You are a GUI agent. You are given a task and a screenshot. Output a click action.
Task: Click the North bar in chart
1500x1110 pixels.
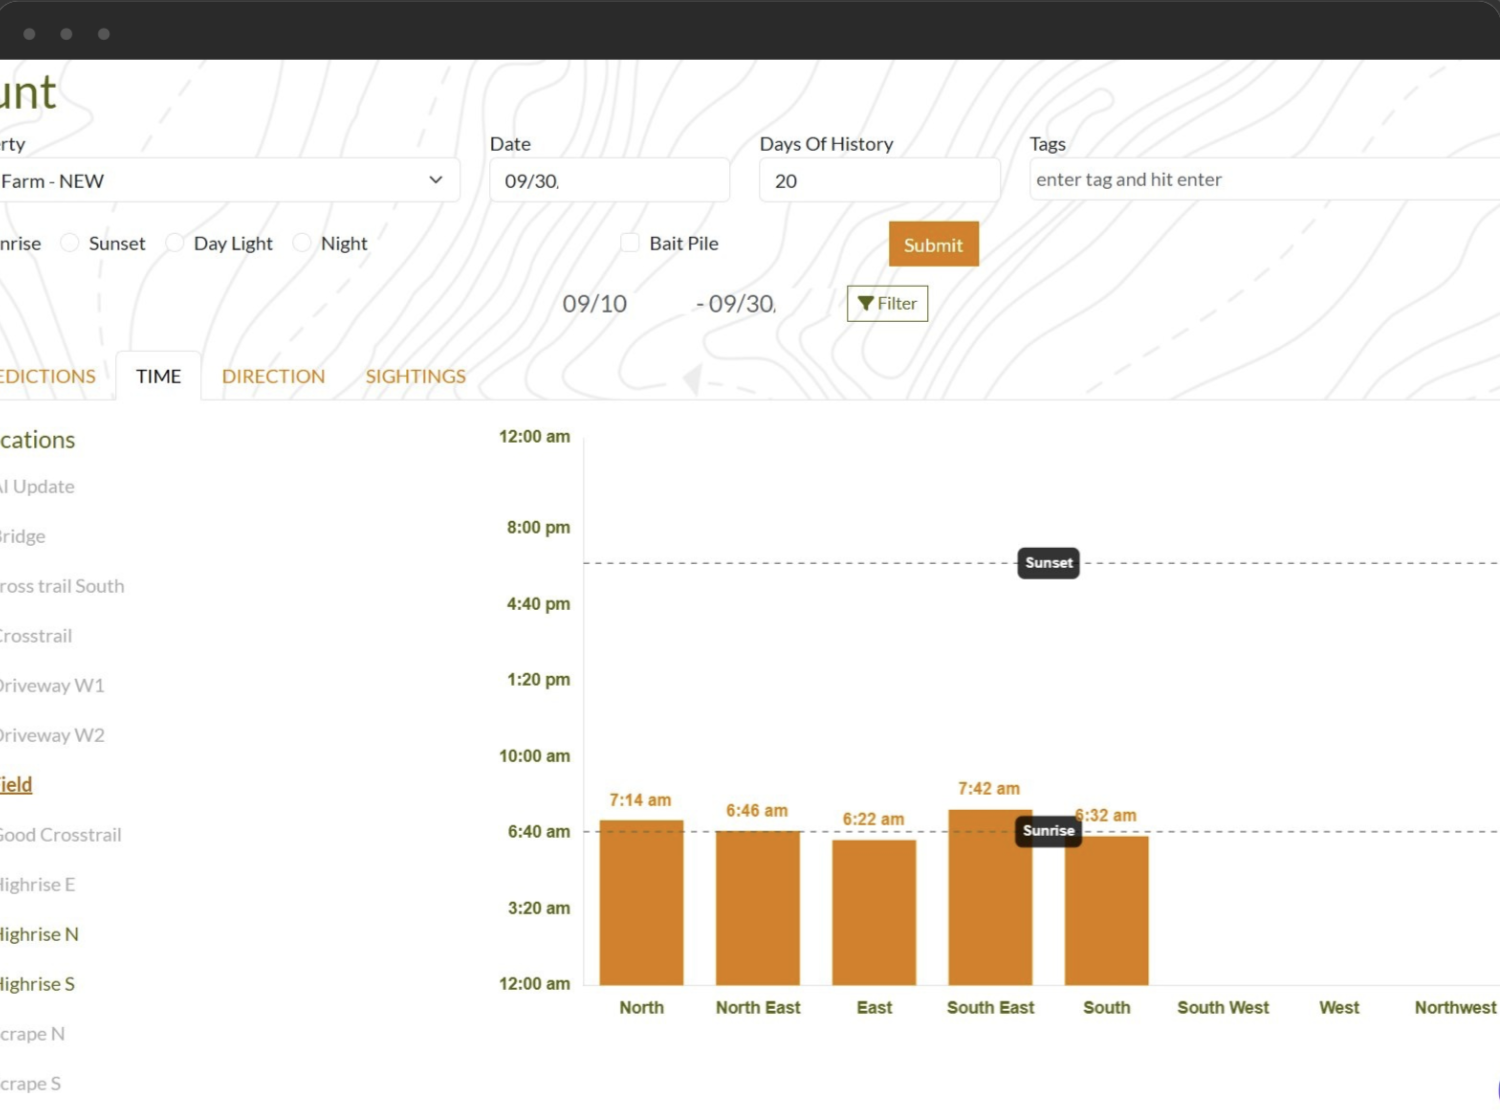pos(641,903)
